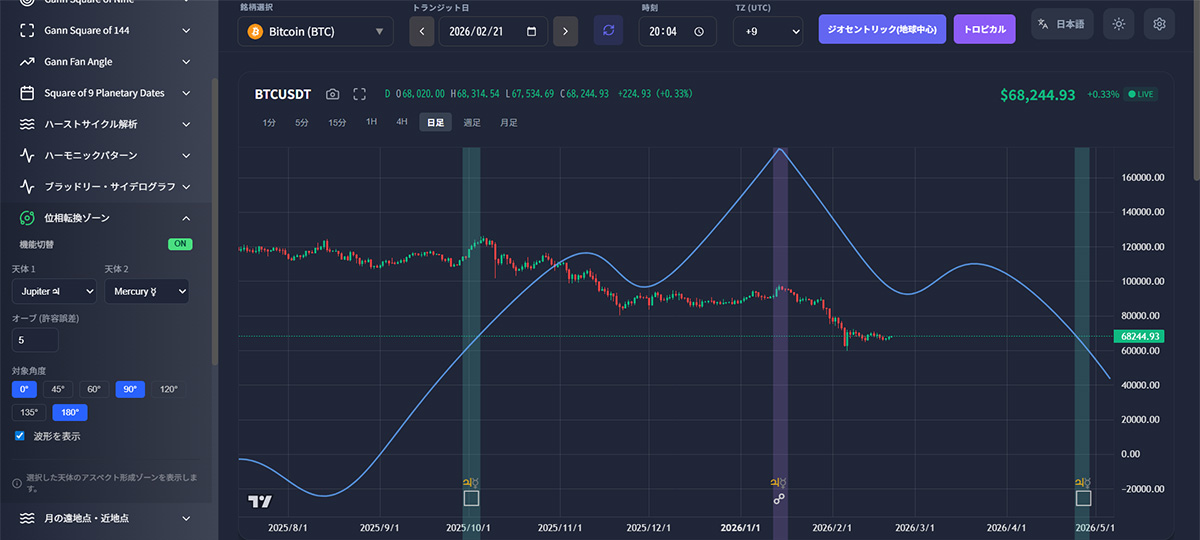Click the chart screenshot camera icon
Viewport: 1200px width, 540px height.
pyautogui.click(x=333, y=94)
